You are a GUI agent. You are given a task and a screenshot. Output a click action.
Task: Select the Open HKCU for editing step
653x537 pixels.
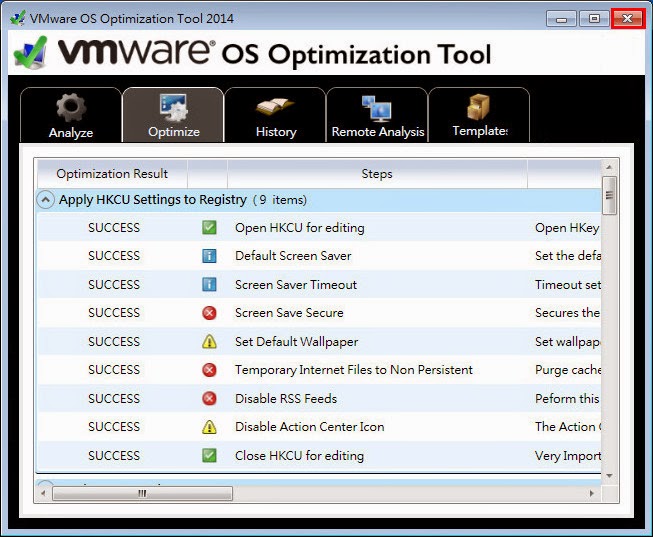299,228
